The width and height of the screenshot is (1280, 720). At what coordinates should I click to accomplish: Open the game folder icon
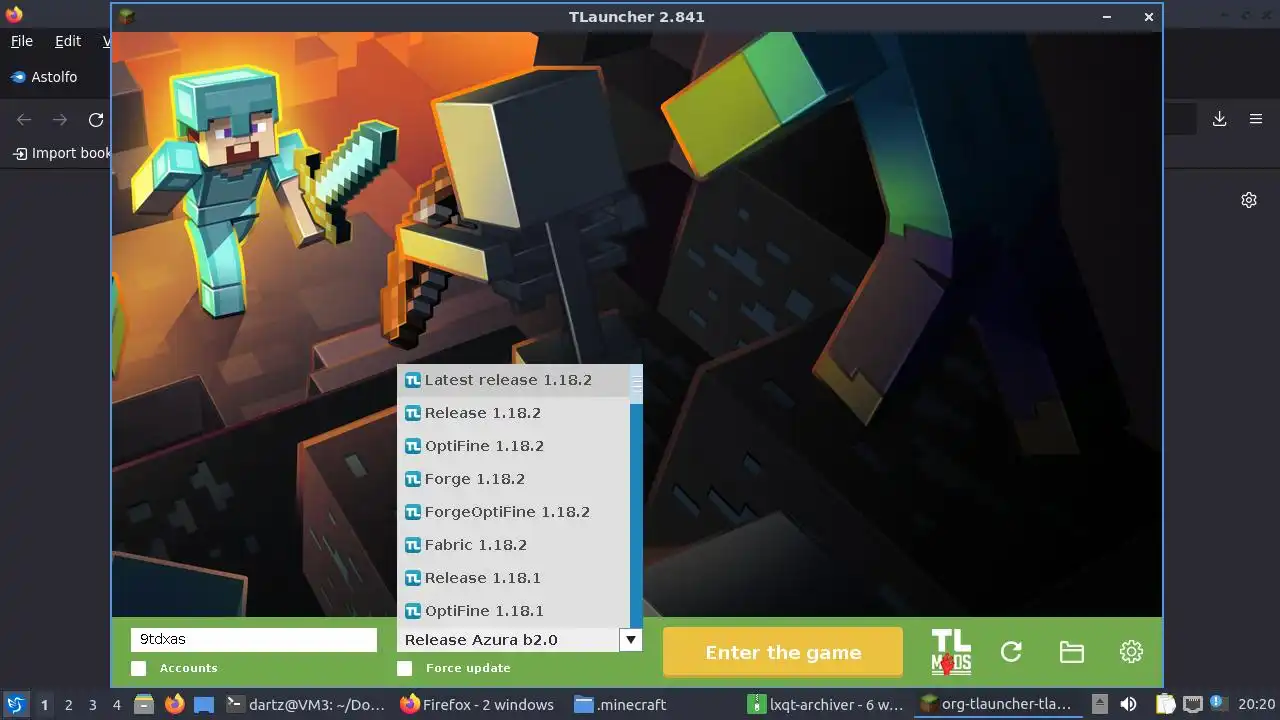[x=1071, y=652]
